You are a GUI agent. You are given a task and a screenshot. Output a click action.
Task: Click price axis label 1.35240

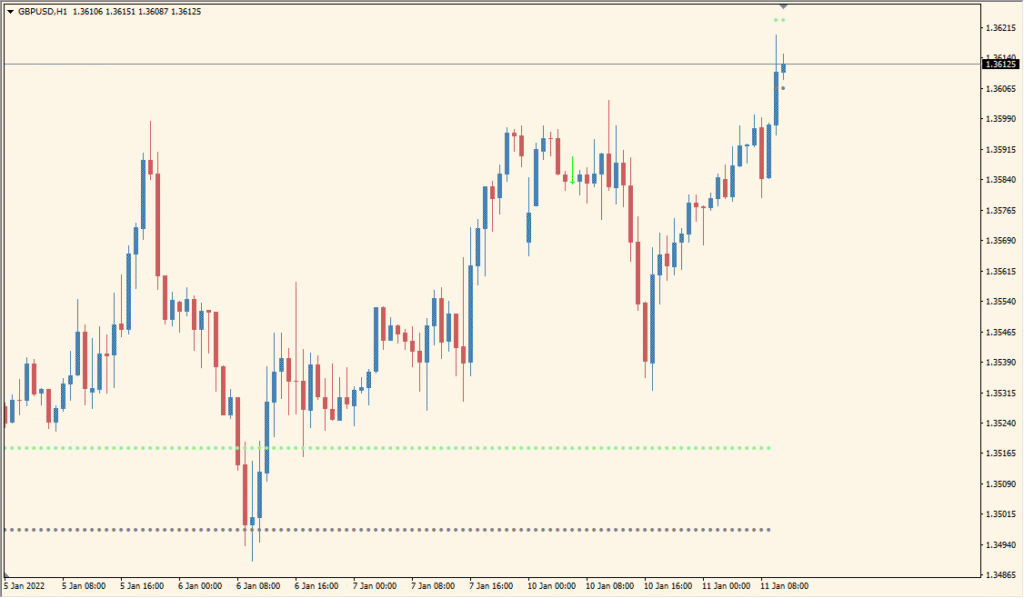[x=1000, y=423]
